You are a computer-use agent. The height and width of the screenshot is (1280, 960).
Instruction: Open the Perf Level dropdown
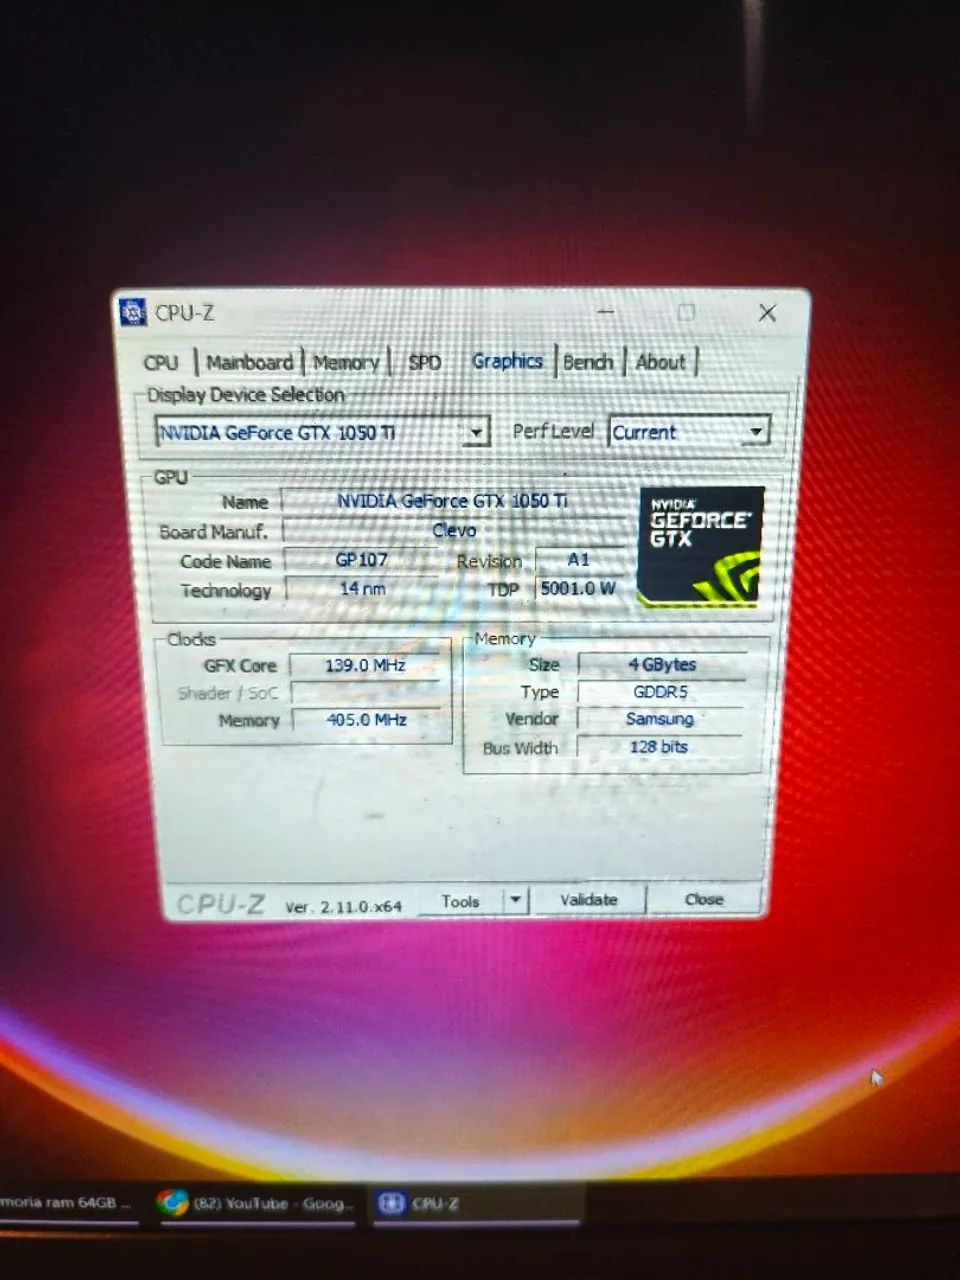click(757, 432)
